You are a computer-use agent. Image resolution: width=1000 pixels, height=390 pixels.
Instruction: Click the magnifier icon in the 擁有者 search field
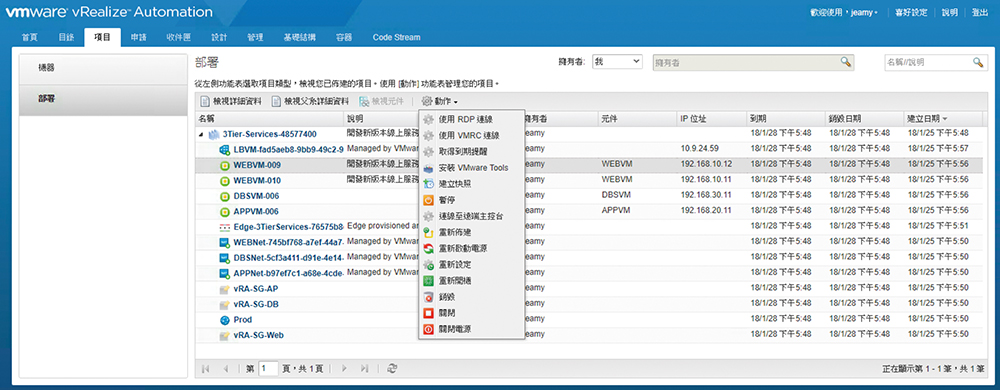pos(845,62)
